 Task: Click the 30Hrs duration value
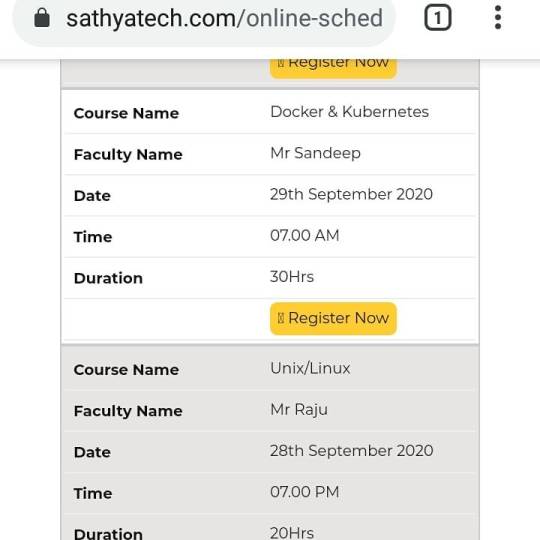coord(292,277)
